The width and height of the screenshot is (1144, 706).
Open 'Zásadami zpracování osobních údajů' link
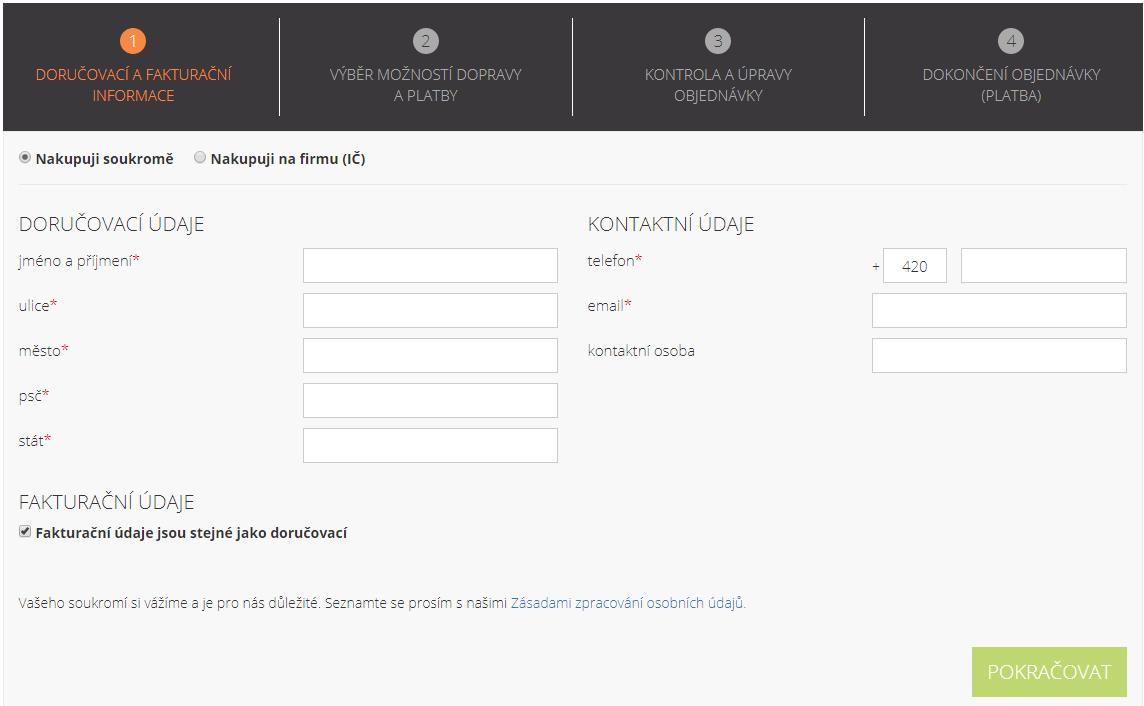pos(627,603)
